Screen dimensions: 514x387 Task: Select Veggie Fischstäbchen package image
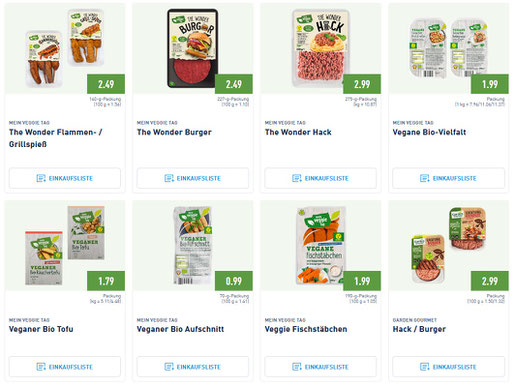pyautogui.click(x=321, y=246)
